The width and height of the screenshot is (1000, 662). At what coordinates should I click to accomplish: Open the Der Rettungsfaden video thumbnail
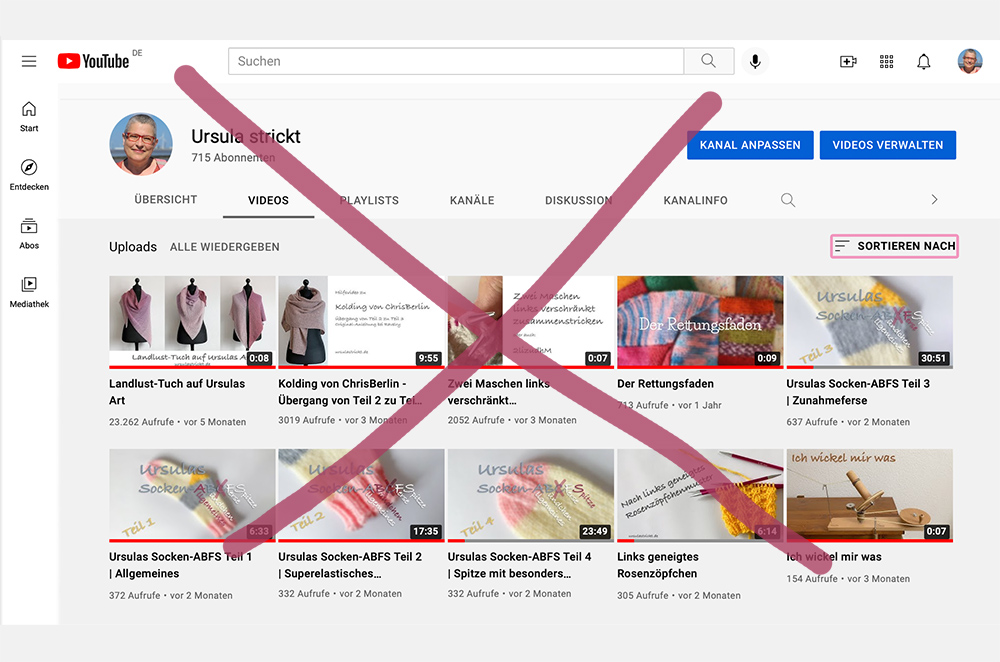click(x=700, y=322)
